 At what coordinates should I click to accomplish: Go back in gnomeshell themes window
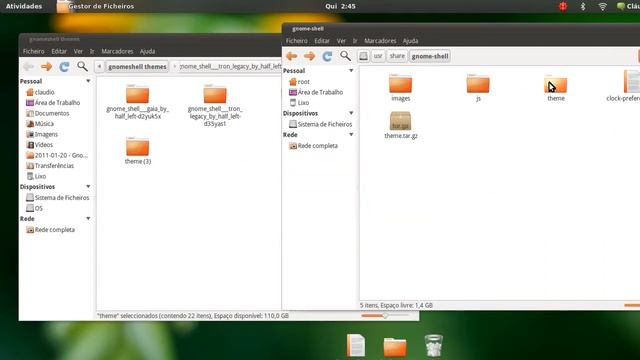tap(29, 67)
